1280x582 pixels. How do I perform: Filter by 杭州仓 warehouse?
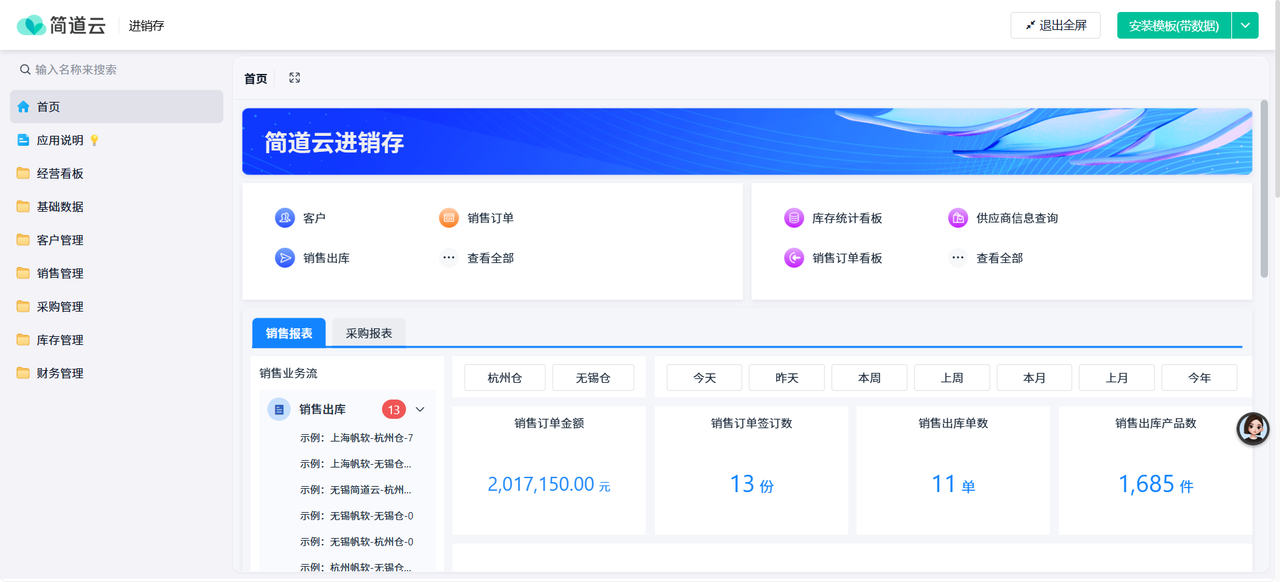tap(505, 377)
